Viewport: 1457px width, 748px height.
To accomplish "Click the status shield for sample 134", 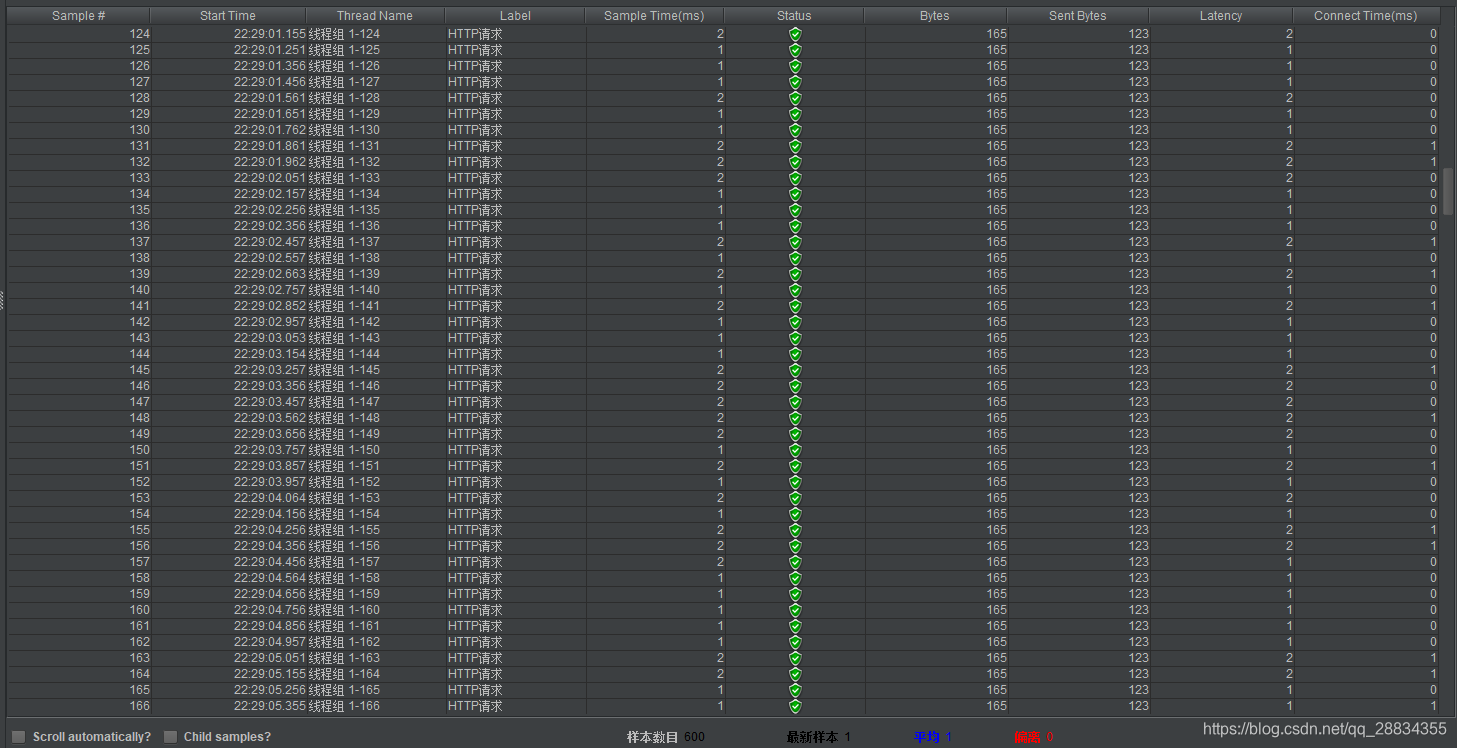I will (795, 194).
